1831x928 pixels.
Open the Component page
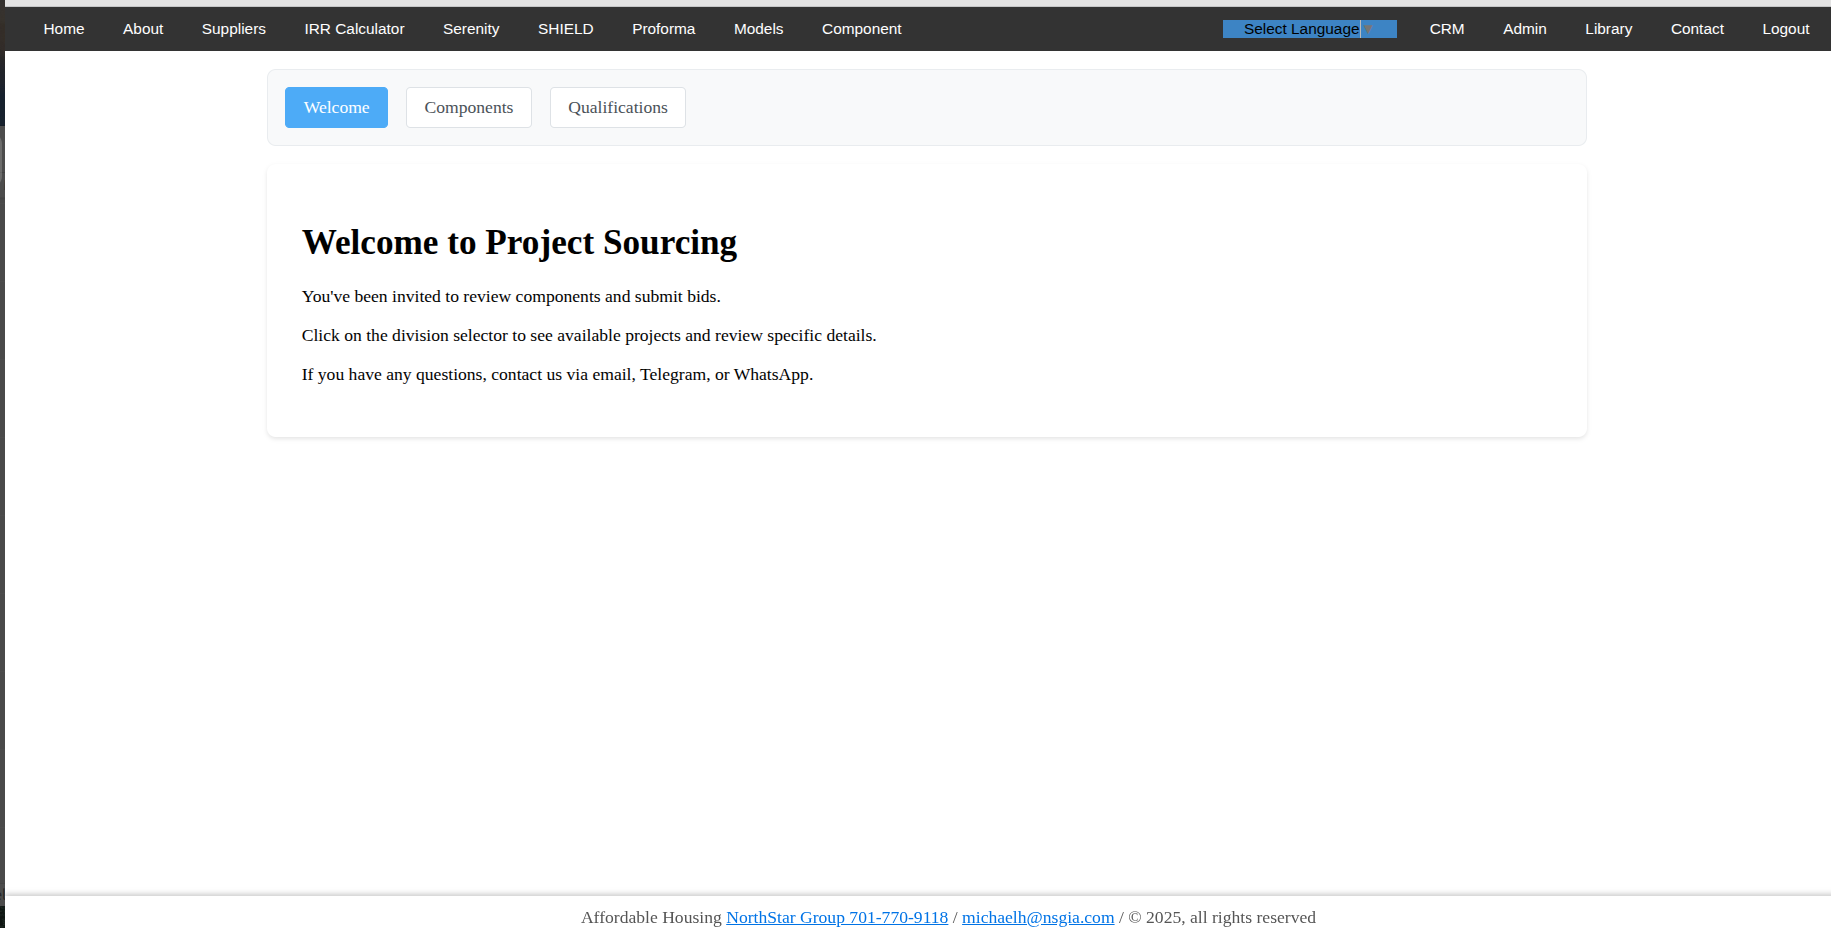point(861,29)
